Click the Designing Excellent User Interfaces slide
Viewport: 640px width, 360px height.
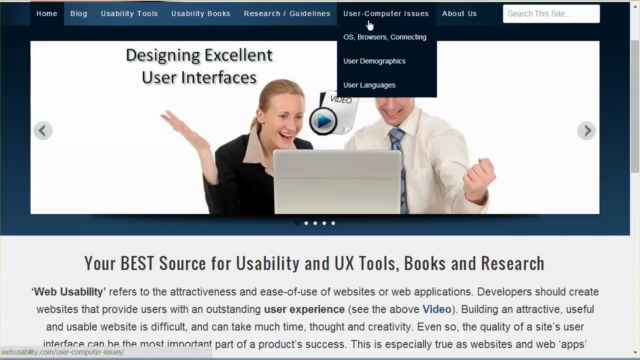(x=315, y=127)
